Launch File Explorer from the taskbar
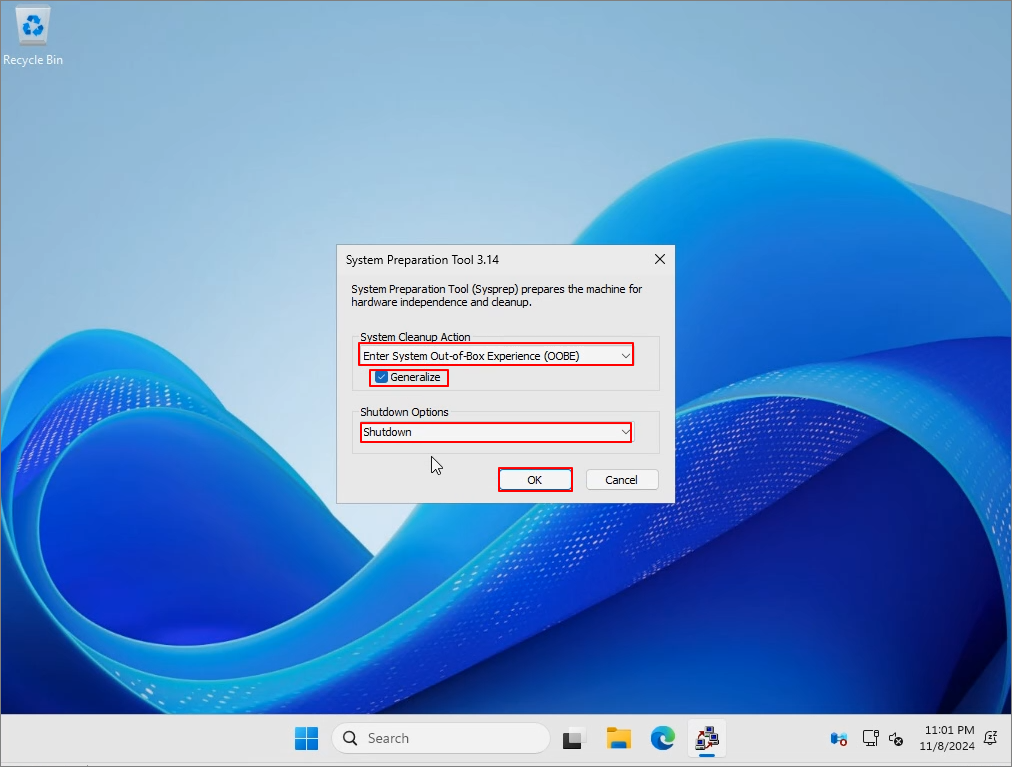The image size is (1012, 767). pyautogui.click(x=618, y=738)
